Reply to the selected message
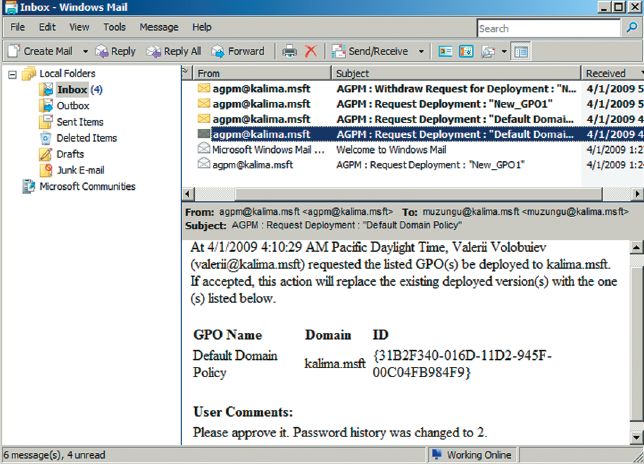 [x=115, y=51]
